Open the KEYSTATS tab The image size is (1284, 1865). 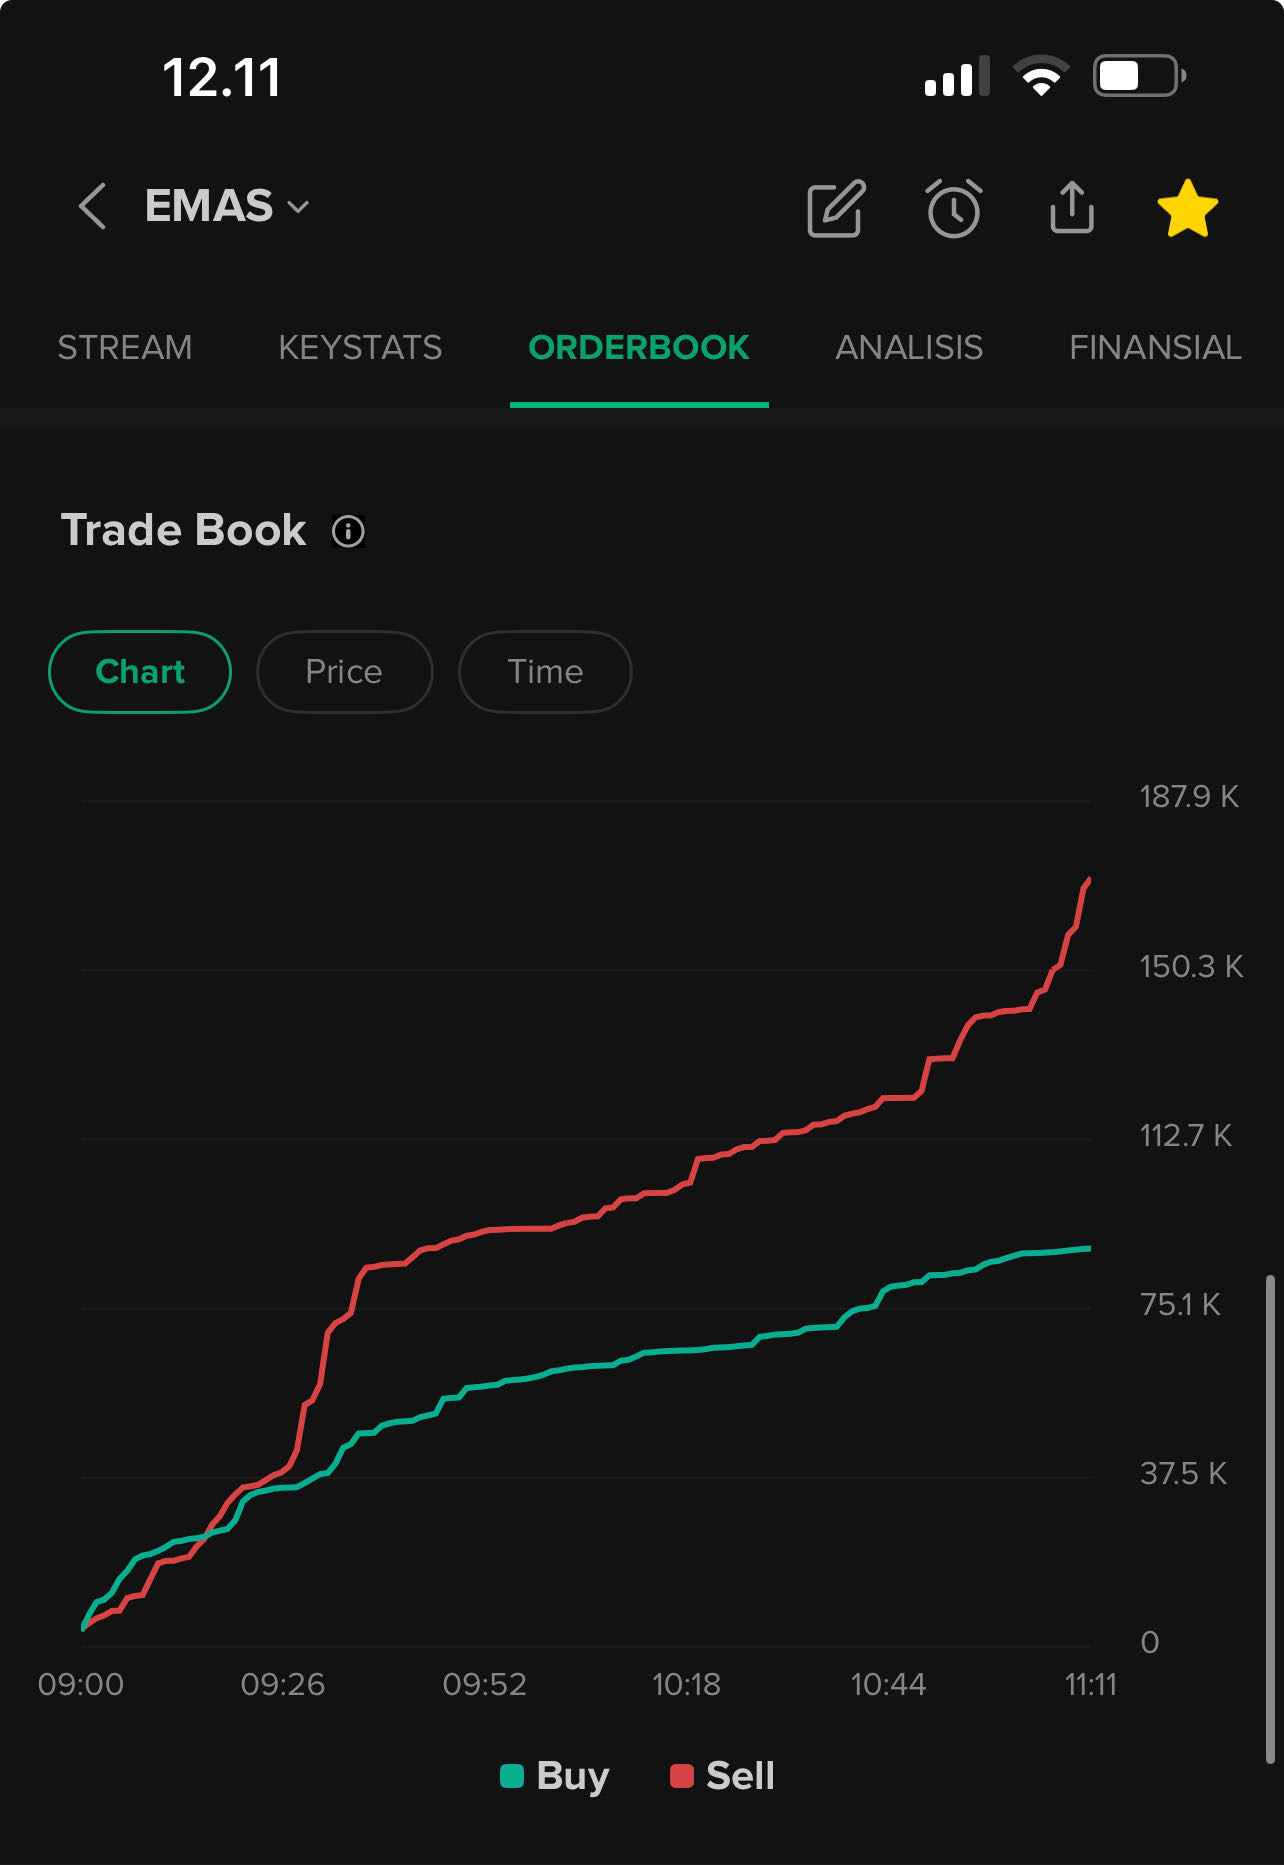click(x=360, y=348)
